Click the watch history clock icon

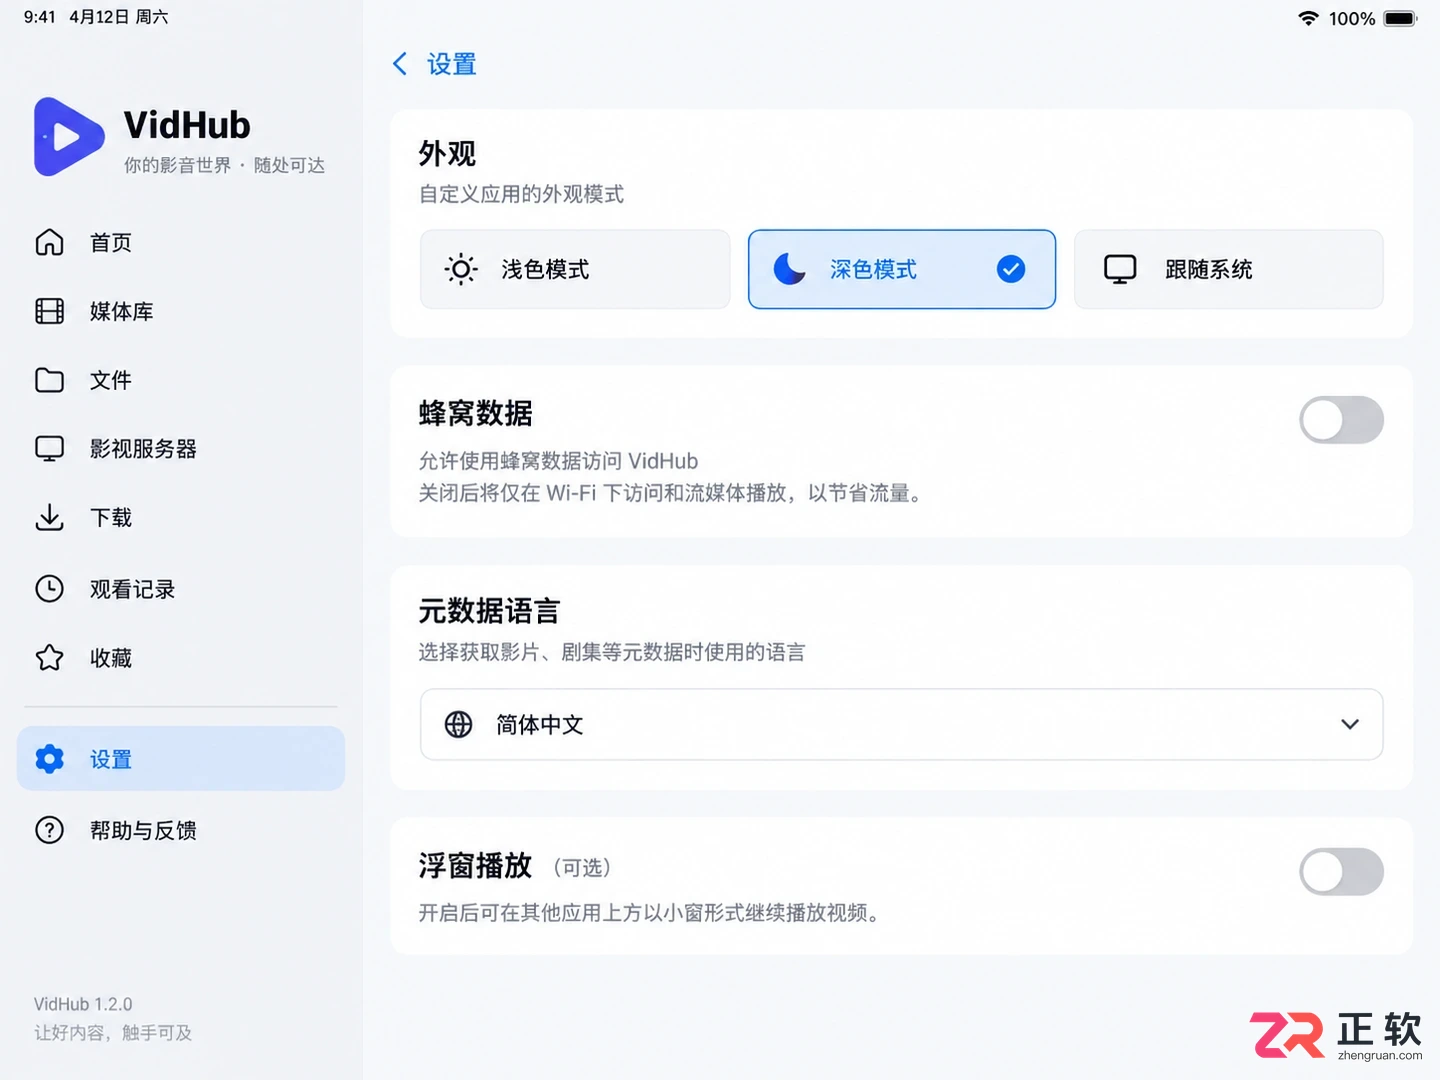[x=49, y=589]
